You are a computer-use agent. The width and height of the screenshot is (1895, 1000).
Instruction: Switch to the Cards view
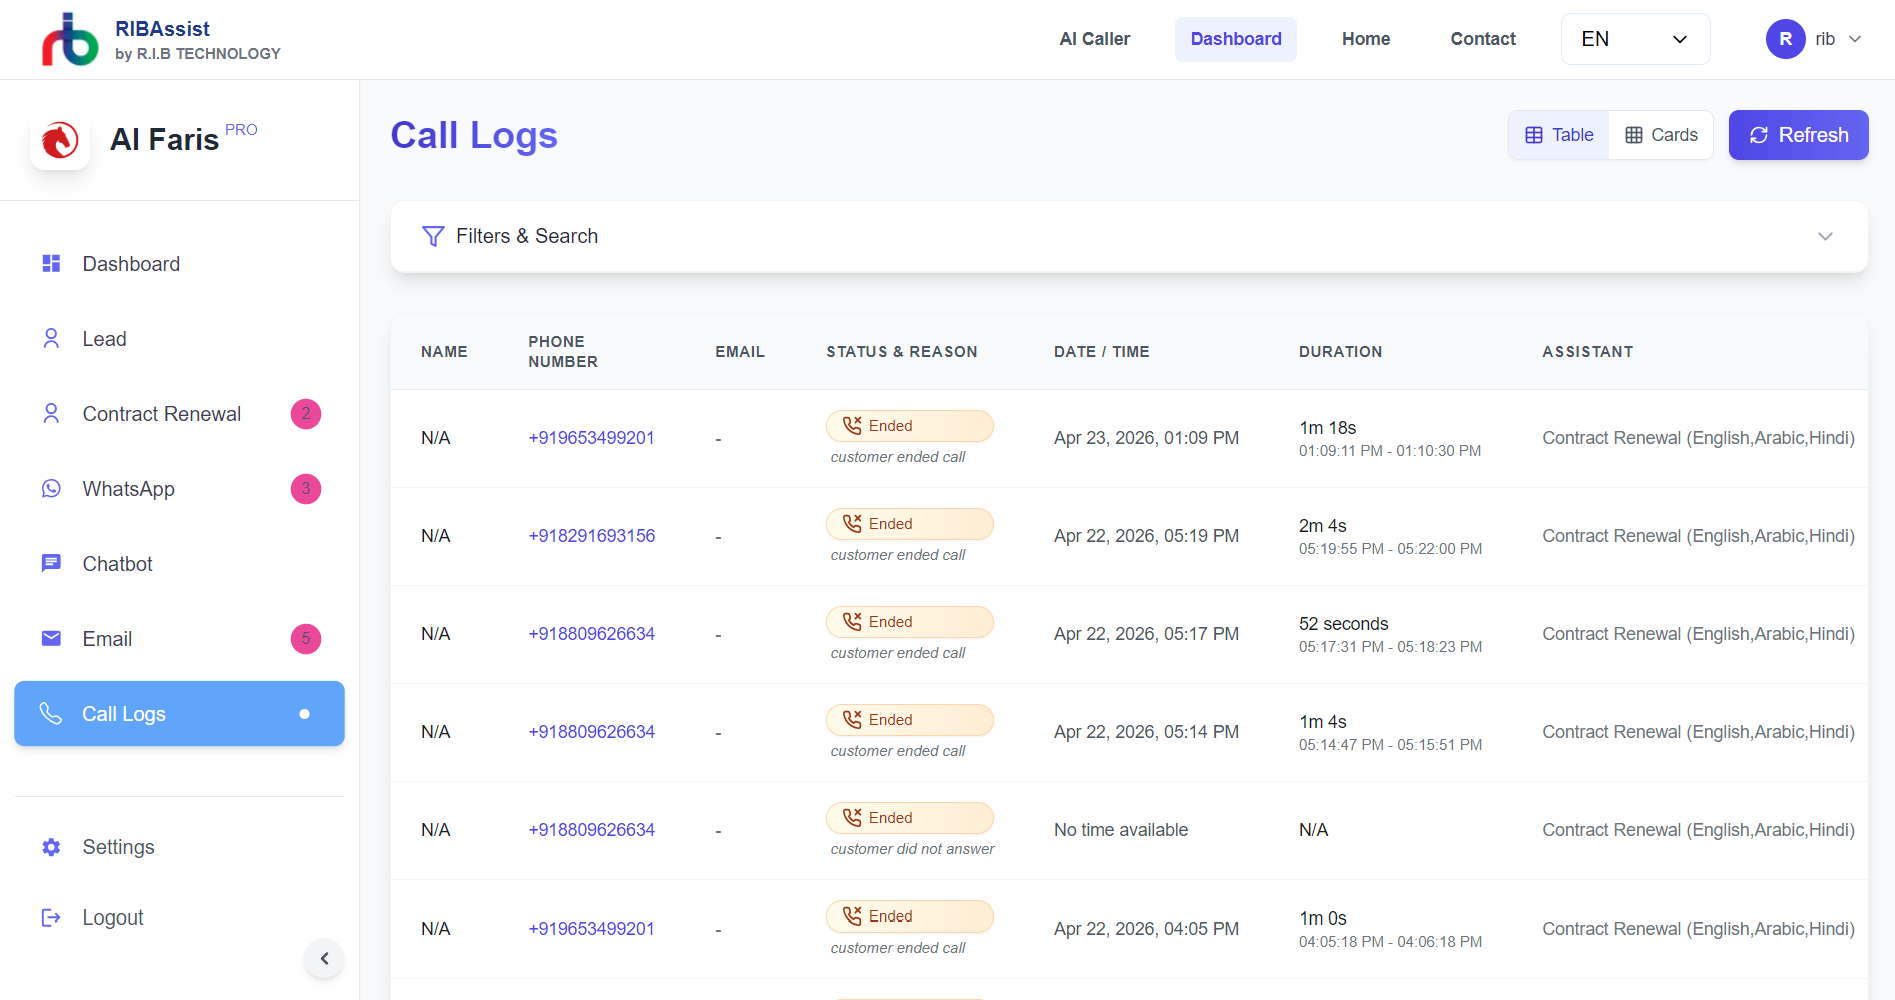[1660, 134]
